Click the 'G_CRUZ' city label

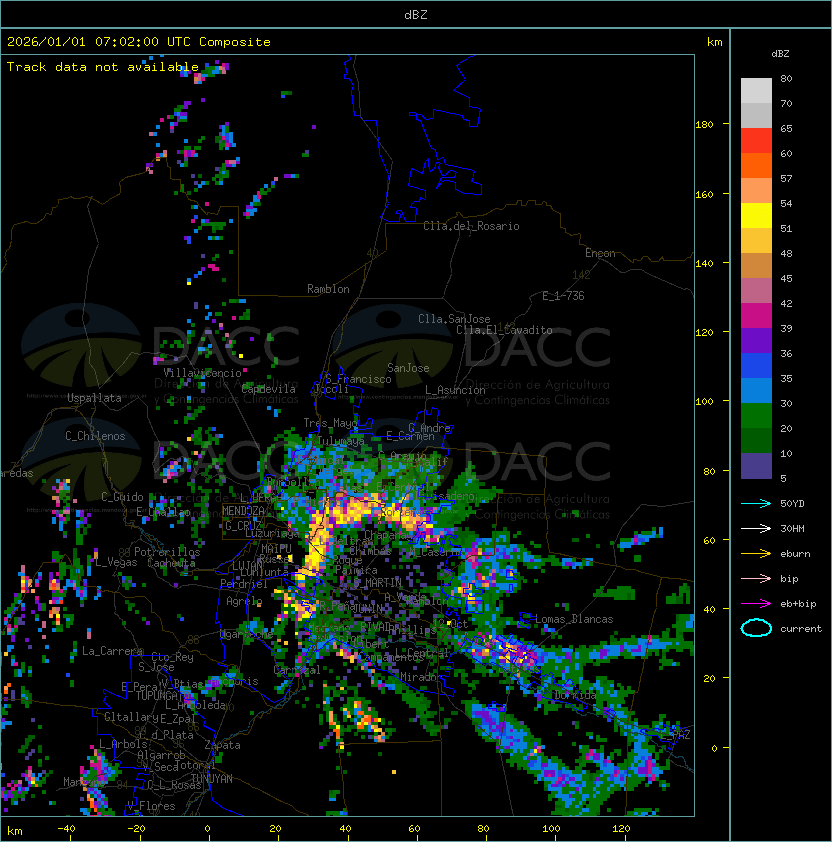pyautogui.click(x=243, y=526)
